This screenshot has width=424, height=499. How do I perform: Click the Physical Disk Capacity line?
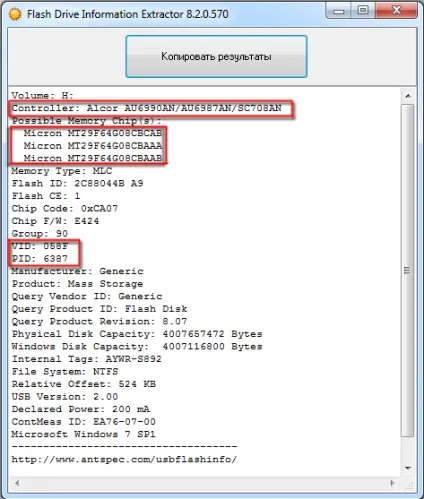tap(137, 334)
